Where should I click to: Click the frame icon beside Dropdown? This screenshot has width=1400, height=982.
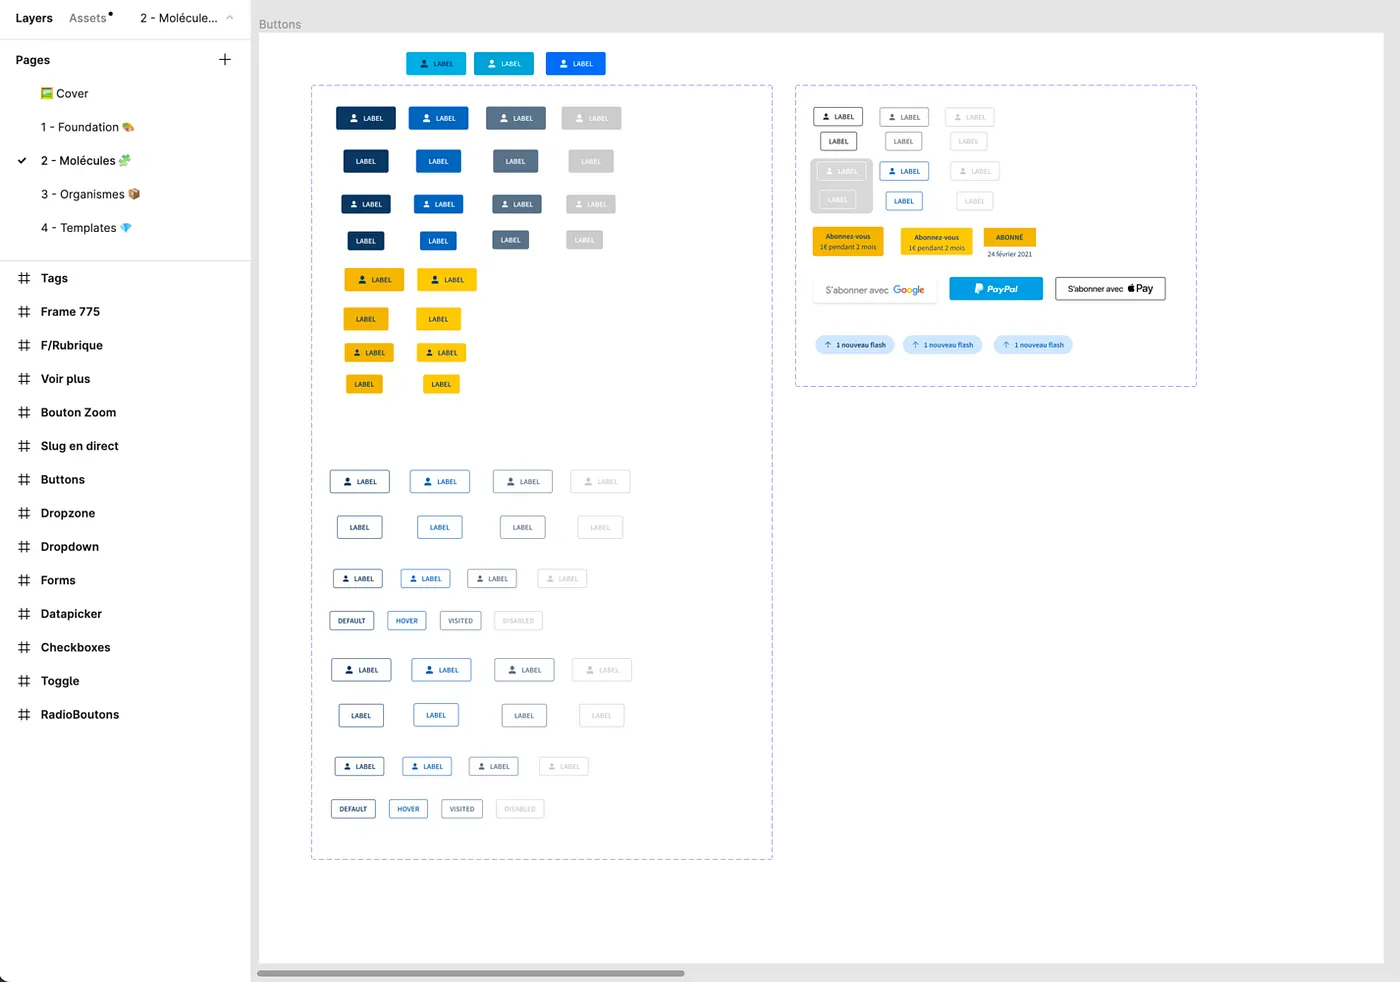coord(24,547)
